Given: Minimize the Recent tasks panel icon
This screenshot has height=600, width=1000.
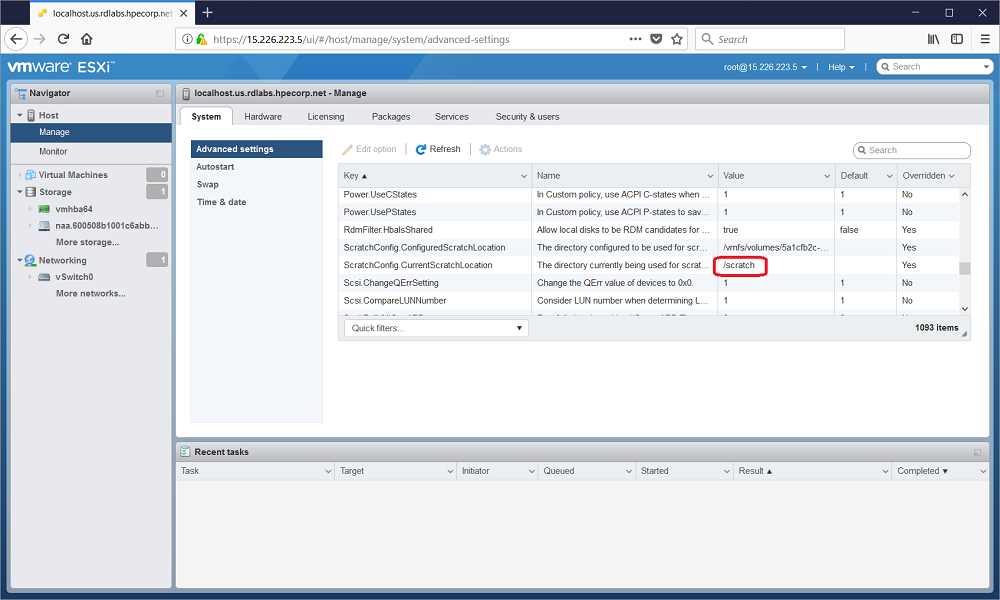Looking at the screenshot, I should click(x=977, y=452).
